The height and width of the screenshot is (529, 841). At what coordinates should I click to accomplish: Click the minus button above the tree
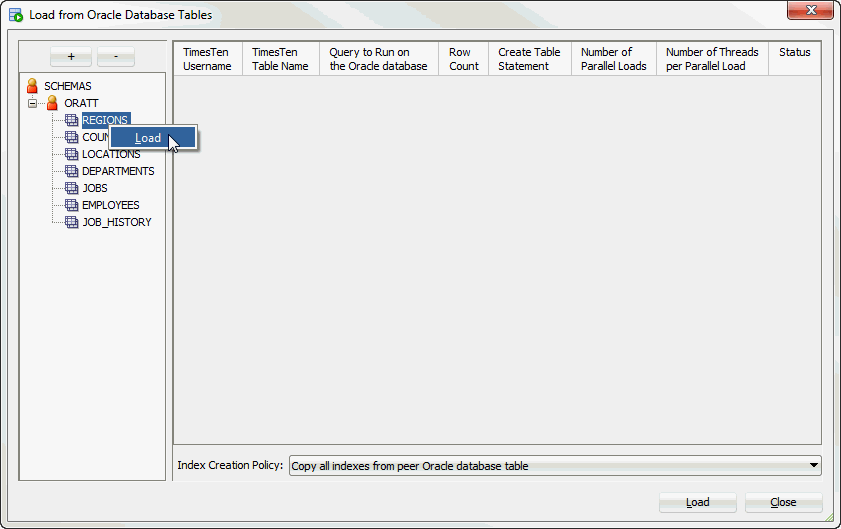click(116, 56)
